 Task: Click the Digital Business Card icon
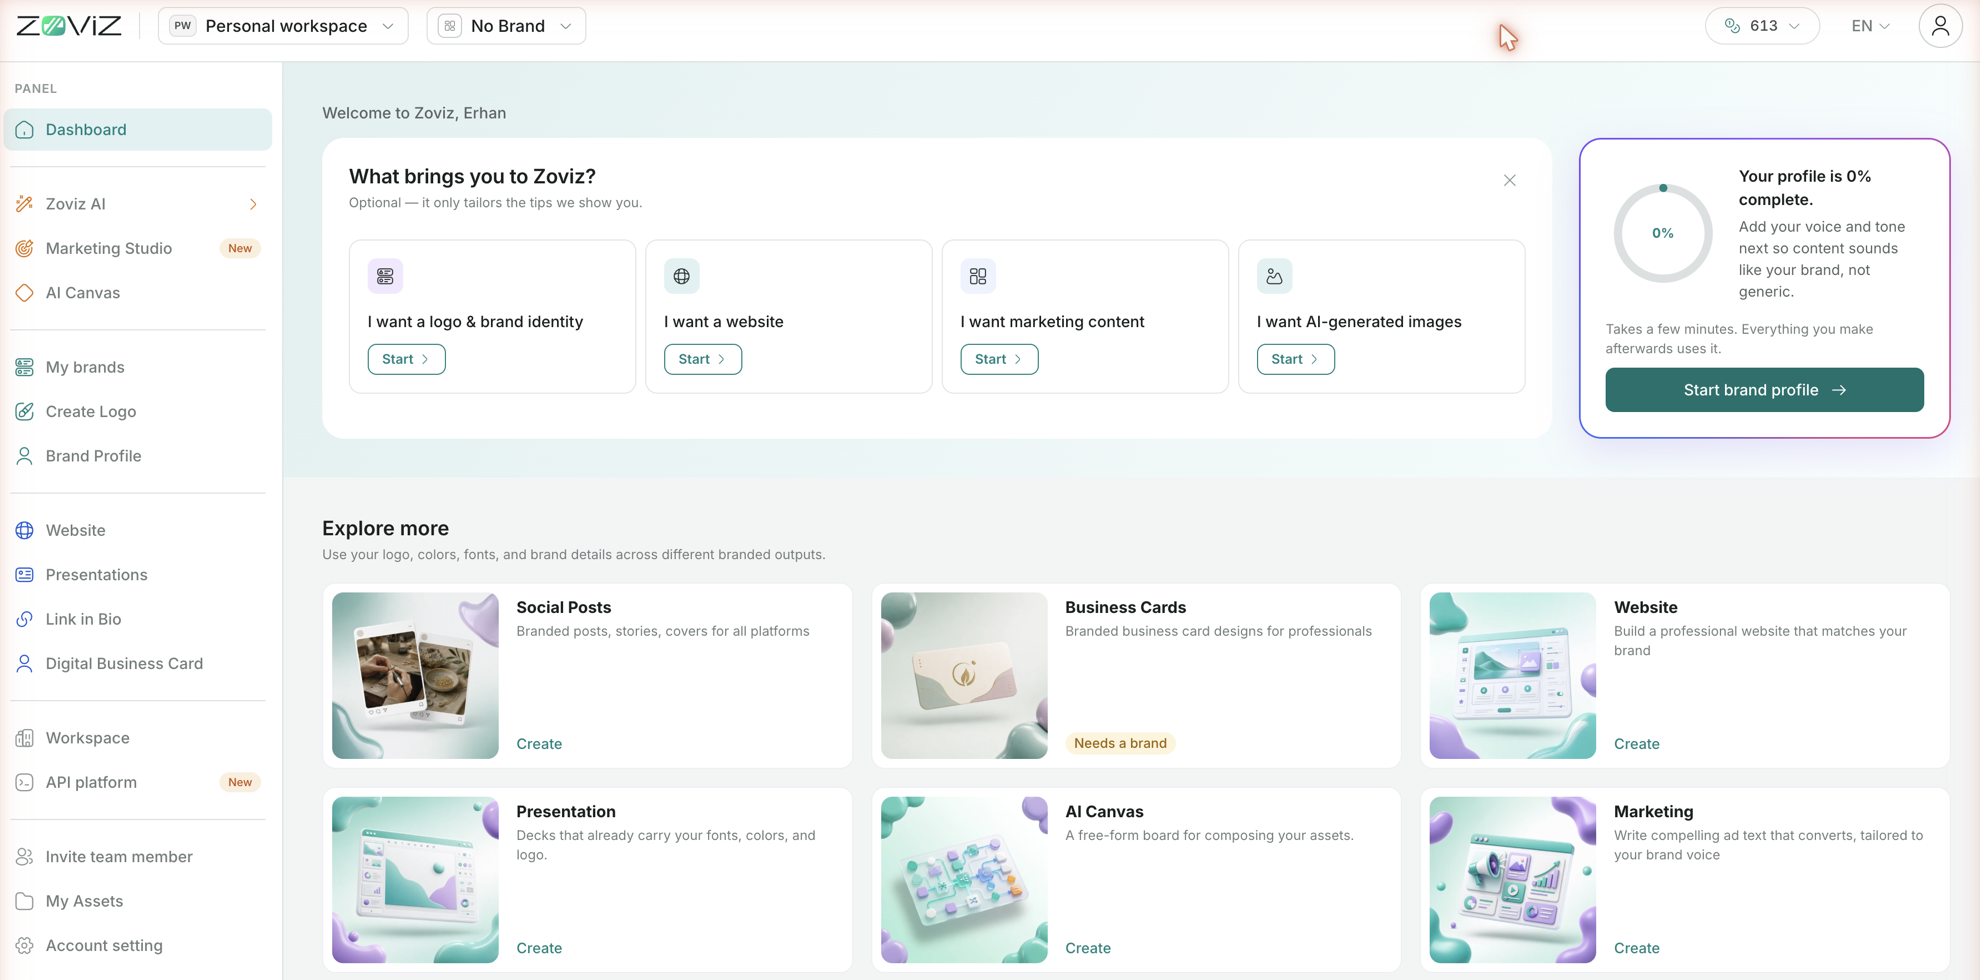pos(25,663)
